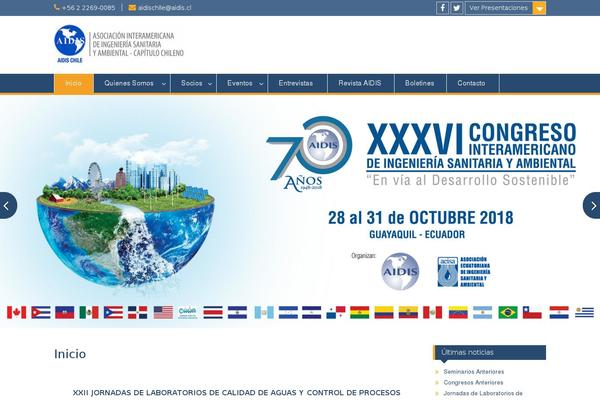The width and height of the screenshot is (600, 400).
Task: Open the Facebook page icon
Action: click(x=442, y=8)
